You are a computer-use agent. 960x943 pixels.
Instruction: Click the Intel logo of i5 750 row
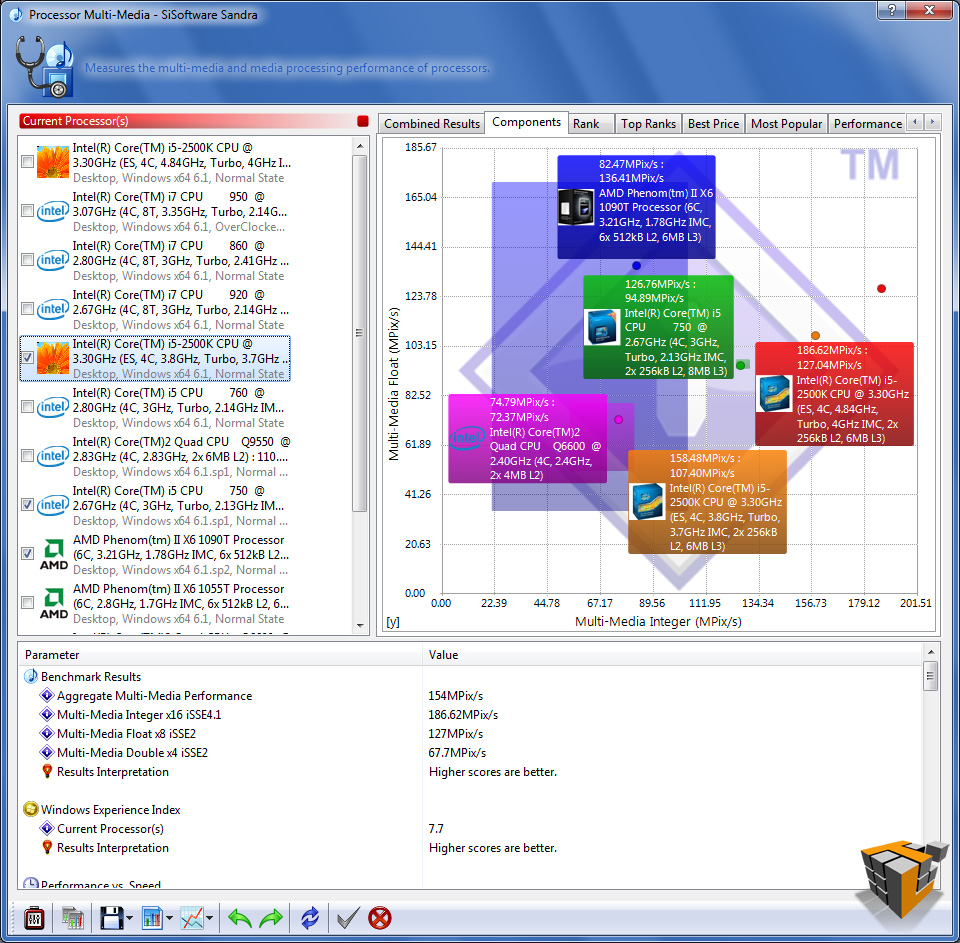pyautogui.click(x=53, y=506)
